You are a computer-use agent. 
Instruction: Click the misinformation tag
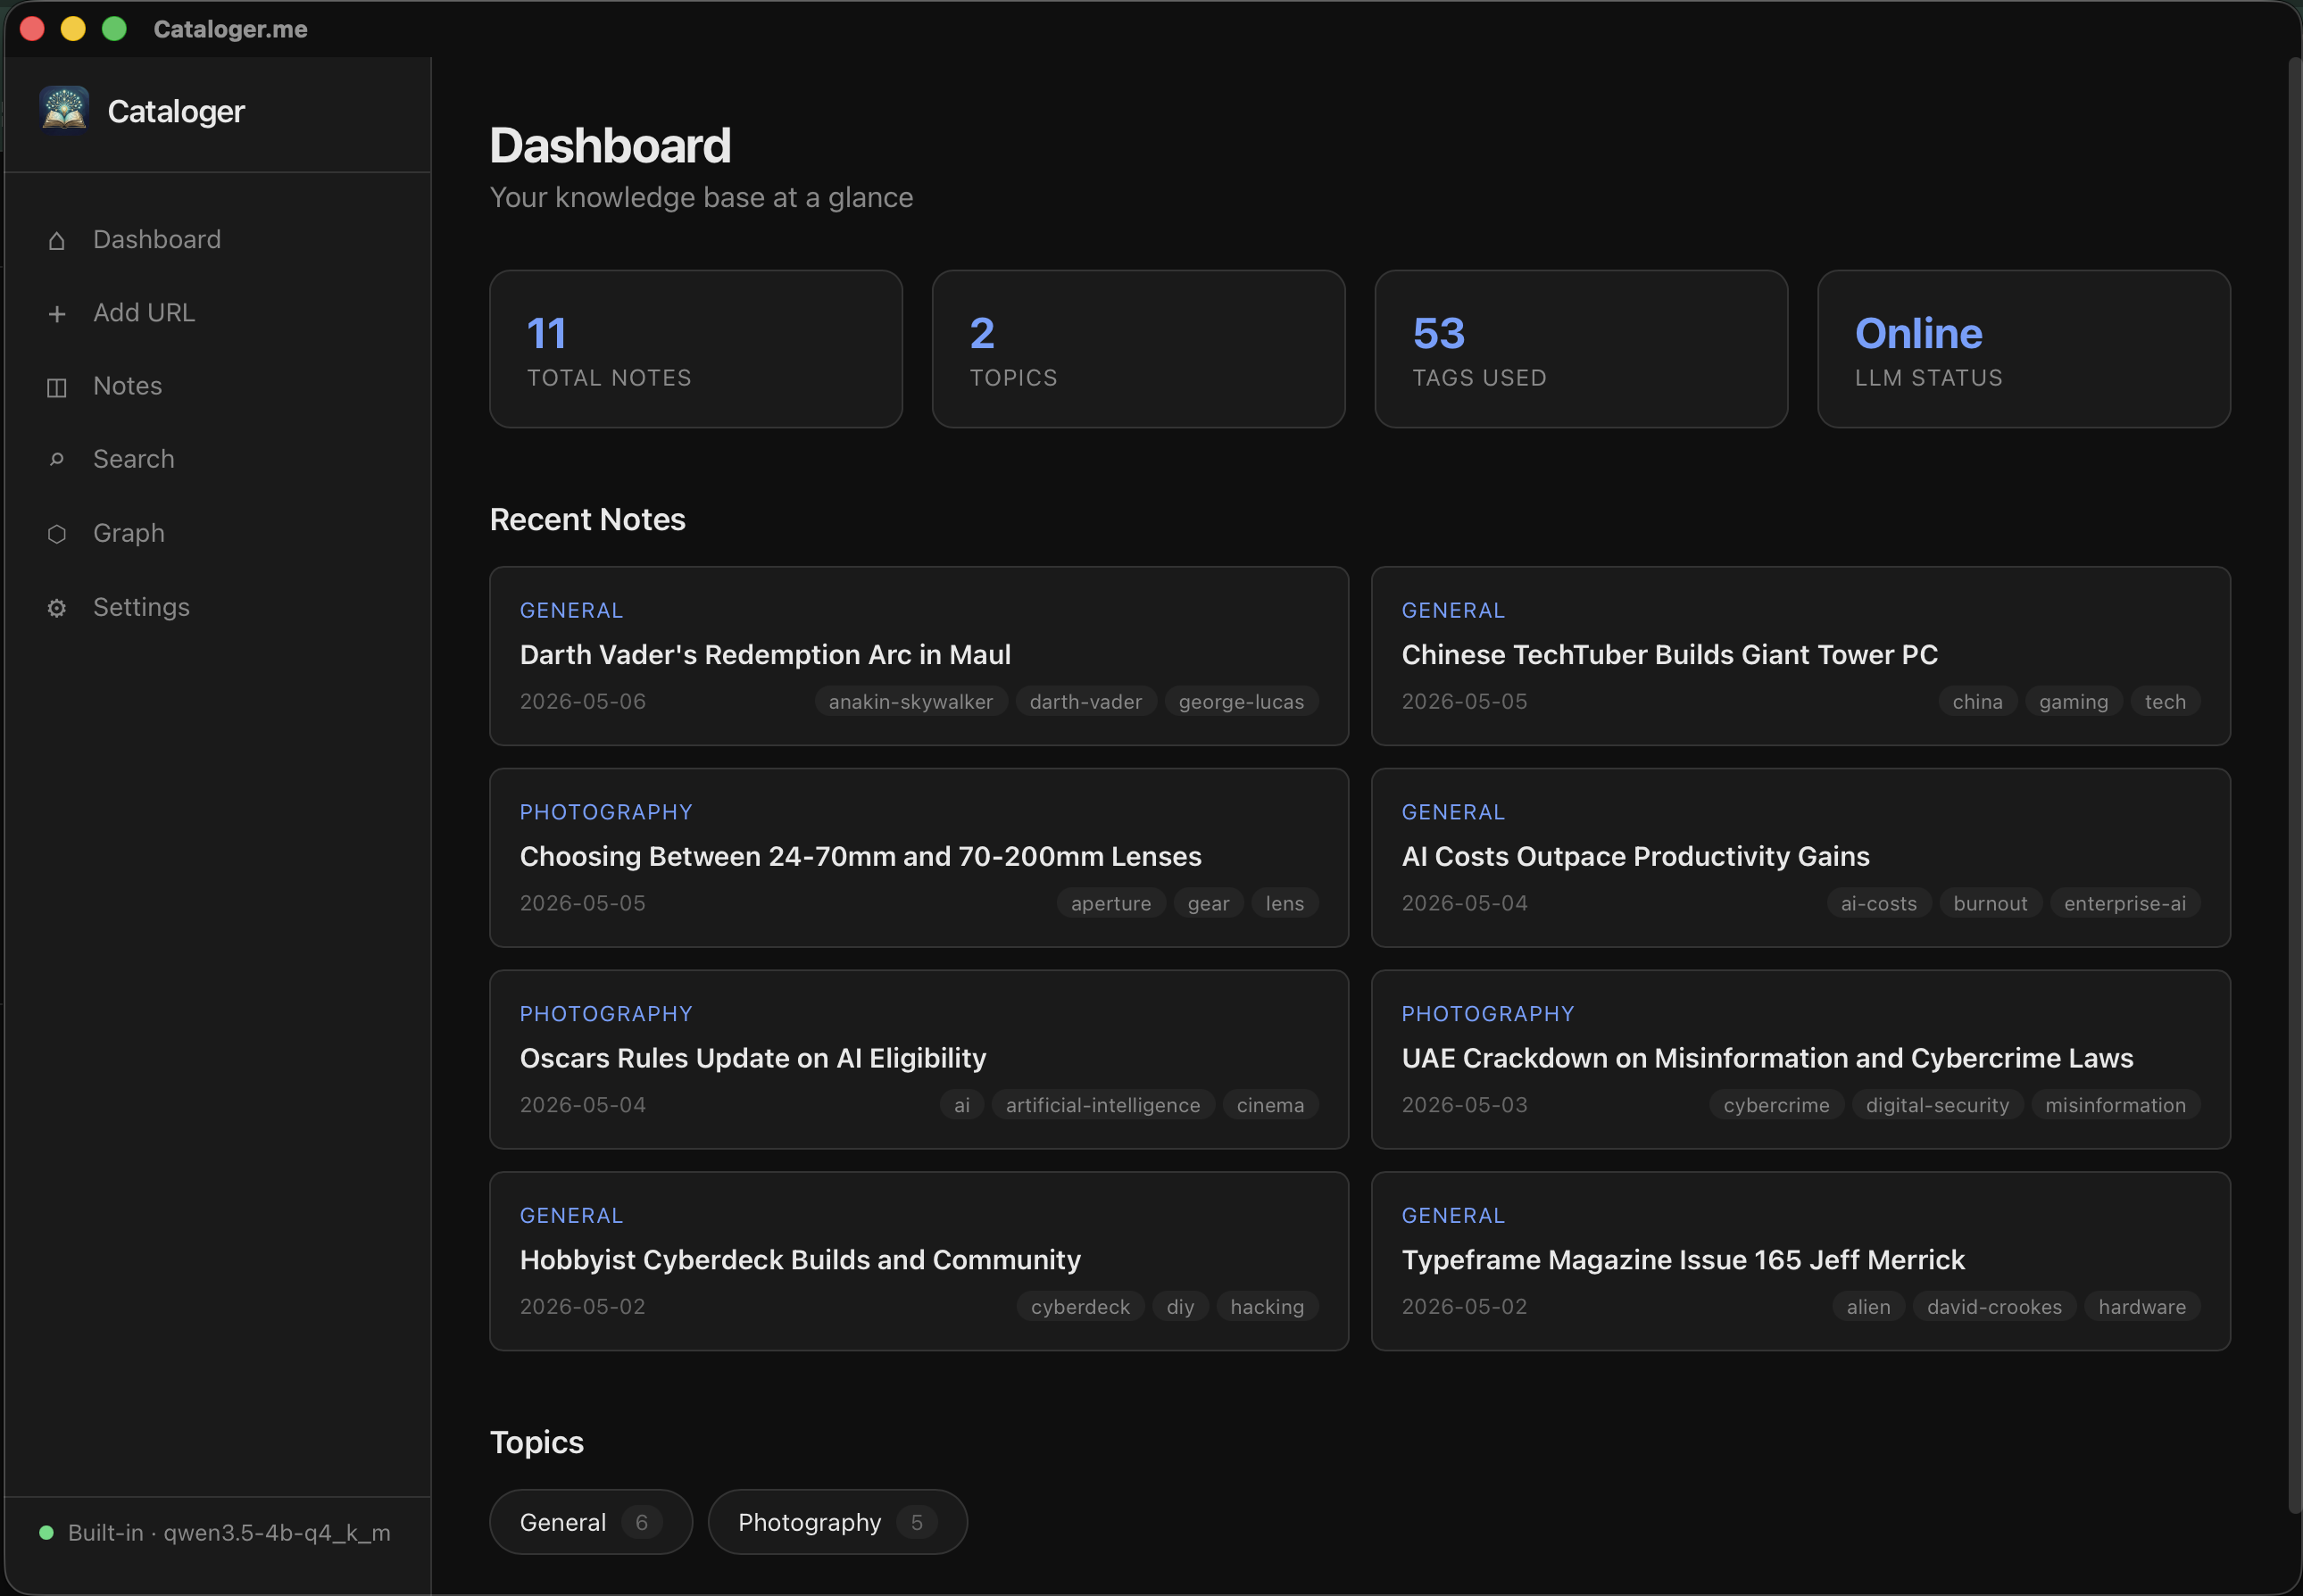point(2115,1106)
